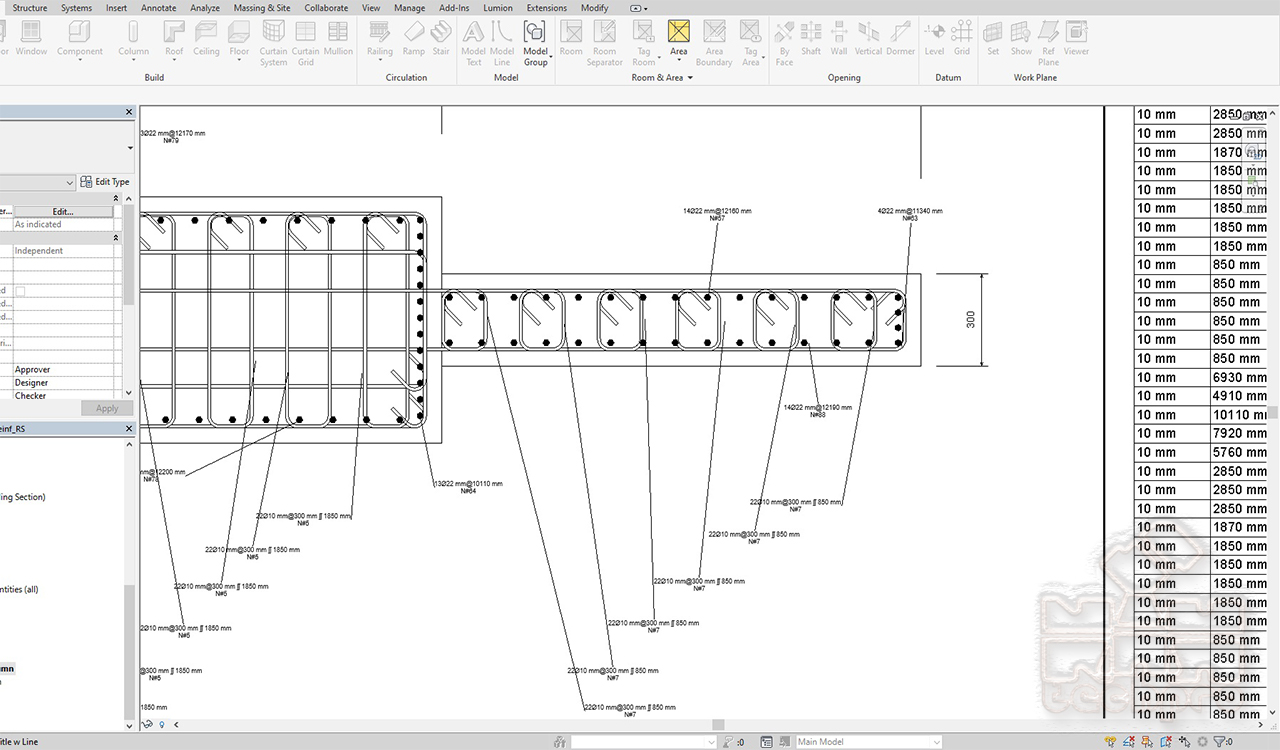The width and height of the screenshot is (1280, 750).
Task: Switch to the Modify tab
Action: pos(594,8)
